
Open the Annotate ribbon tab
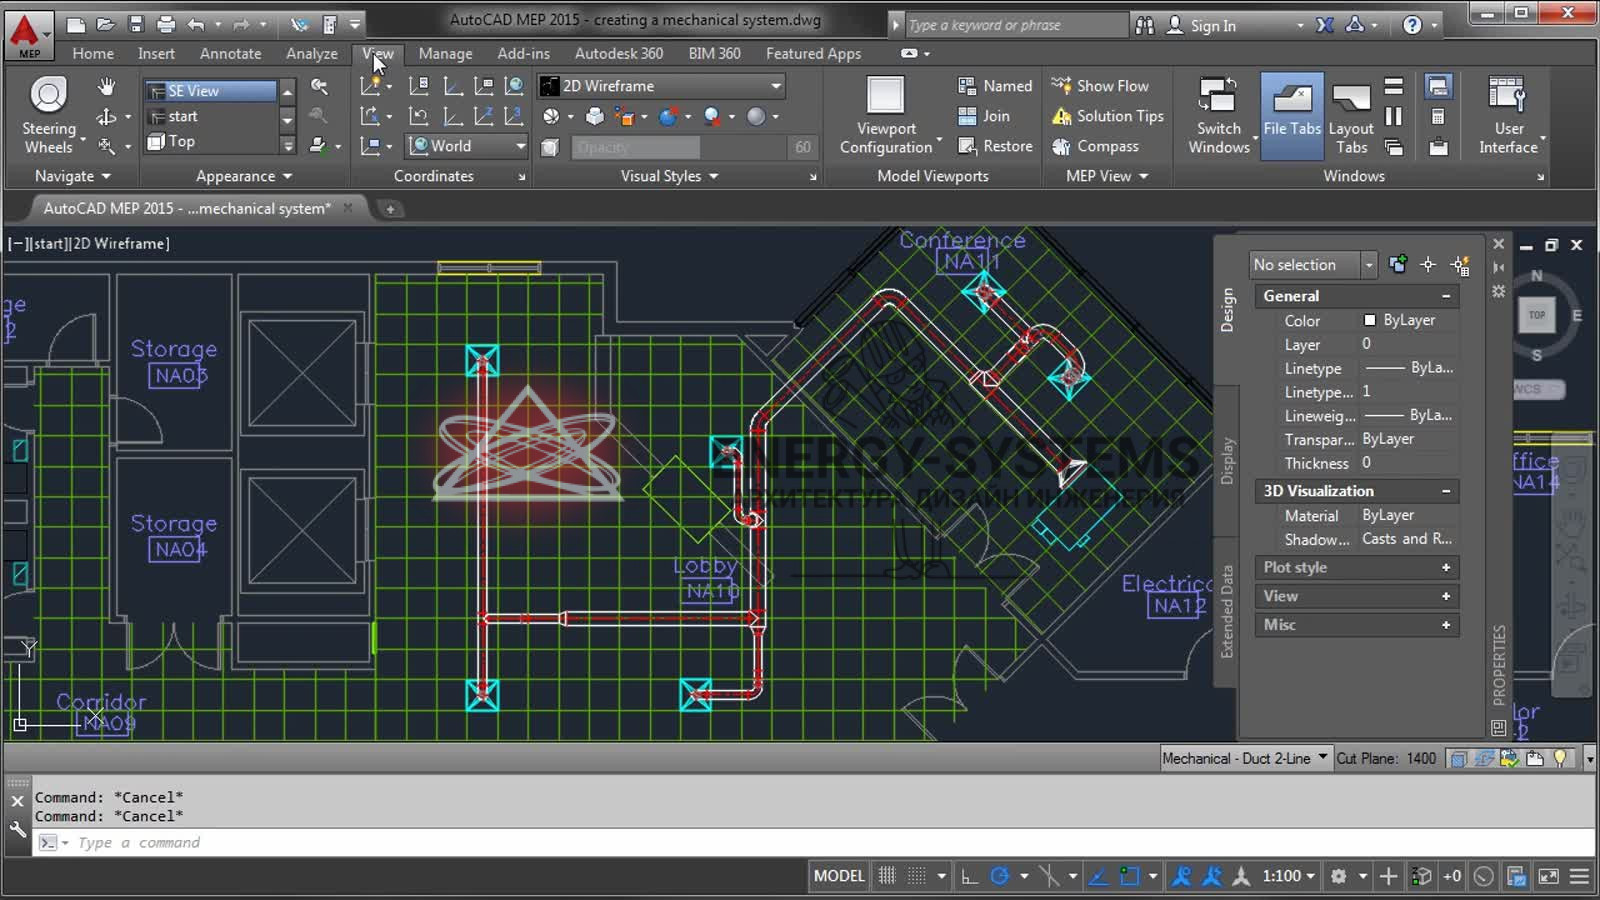pos(230,54)
